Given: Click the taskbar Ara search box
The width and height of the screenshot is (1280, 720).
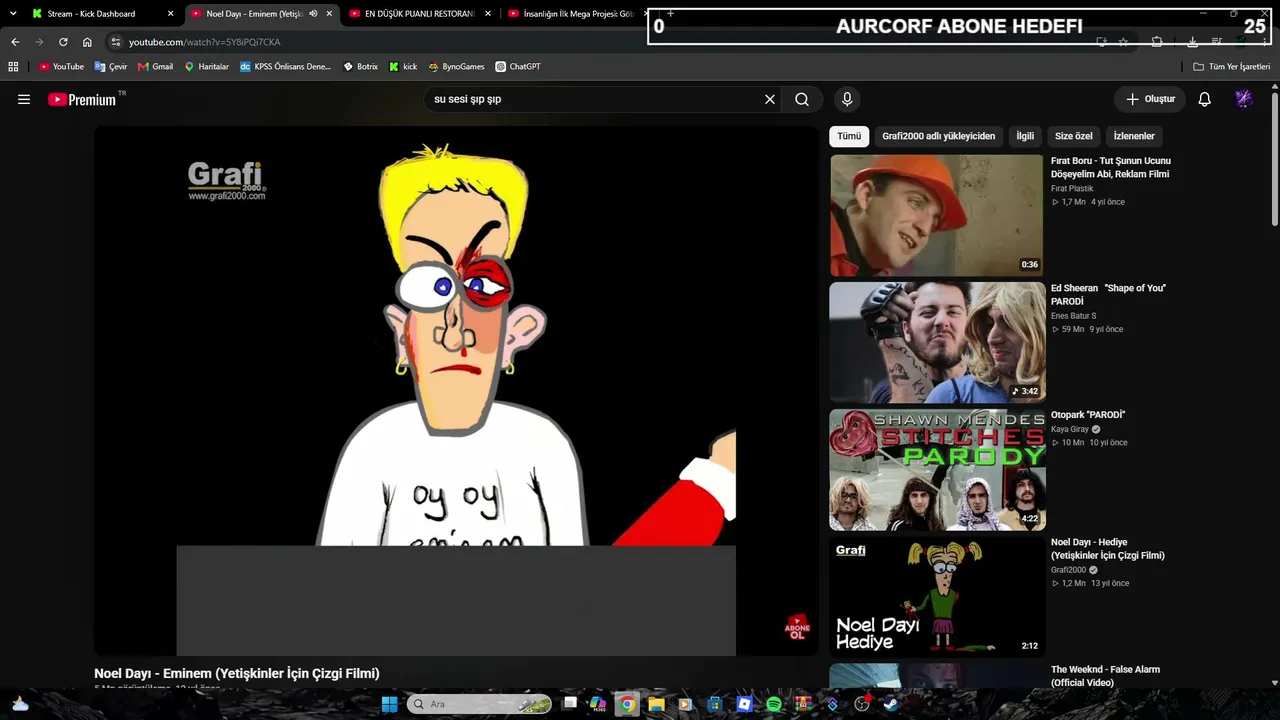Looking at the screenshot, I should [479, 704].
